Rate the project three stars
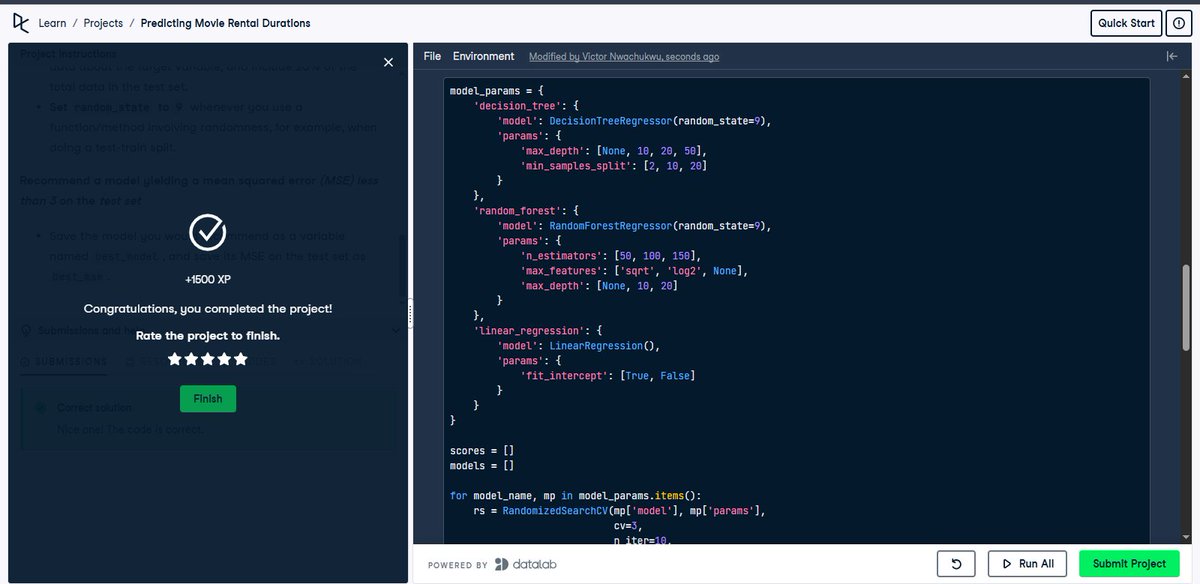1200x584 pixels. click(x=207, y=359)
